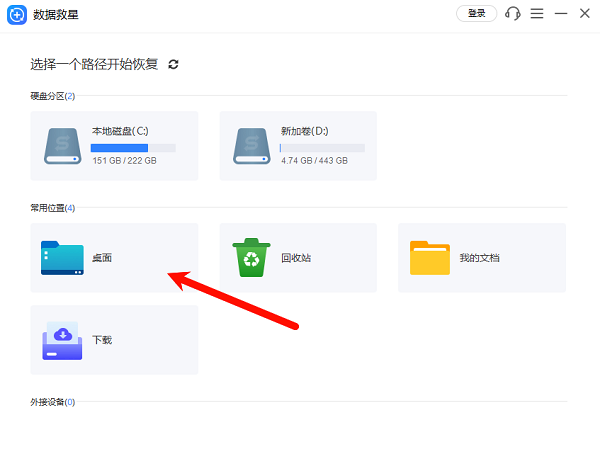Click the 新加卷(D:) label
Screen dimensions: 600x454
[x=305, y=131]
